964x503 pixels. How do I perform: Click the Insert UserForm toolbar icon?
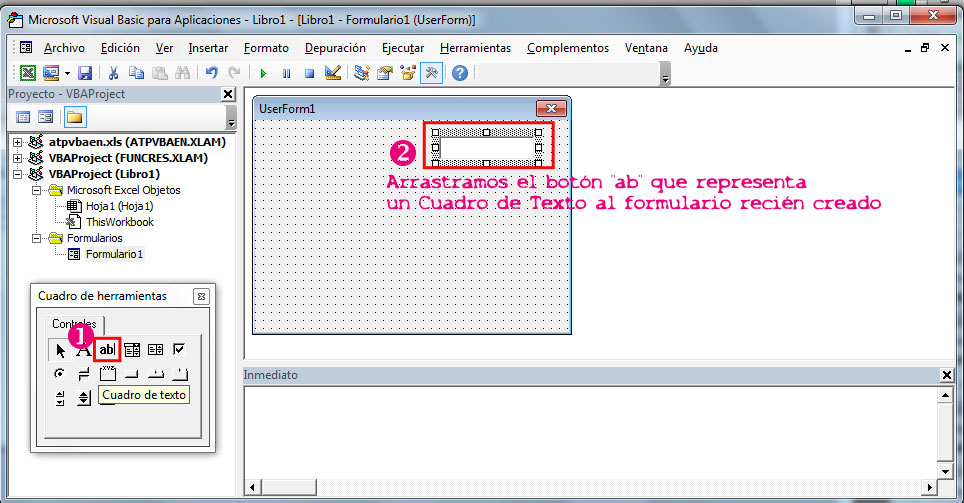tap(51, 73)
